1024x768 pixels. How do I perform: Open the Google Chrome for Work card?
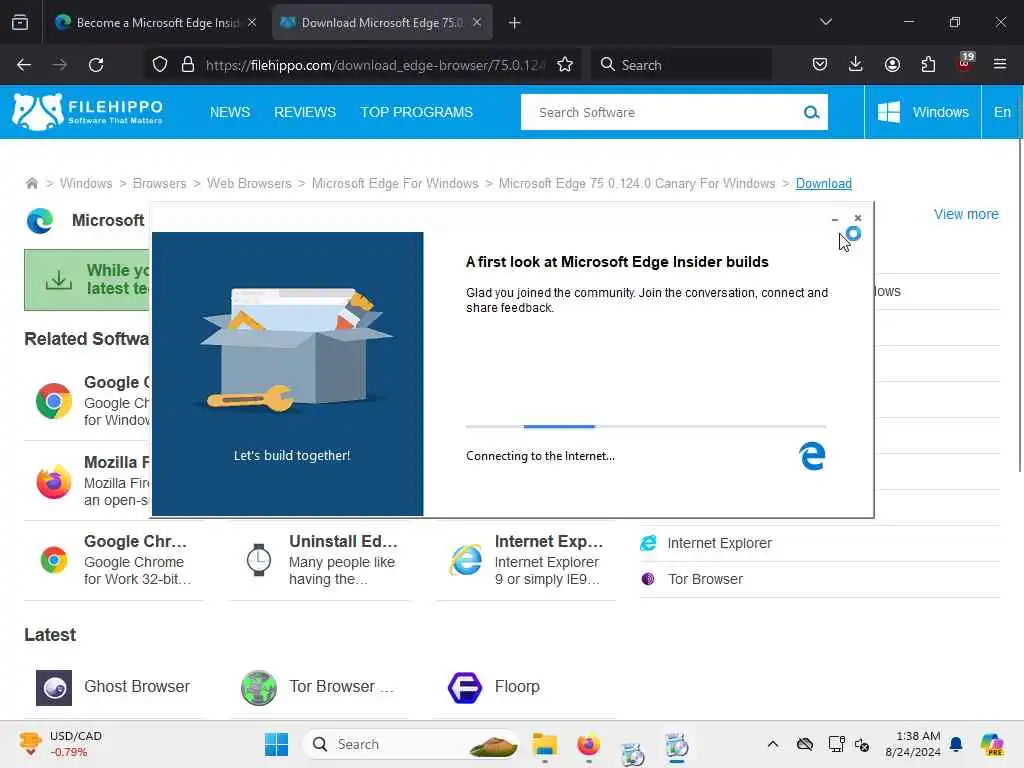coord(114,560)
